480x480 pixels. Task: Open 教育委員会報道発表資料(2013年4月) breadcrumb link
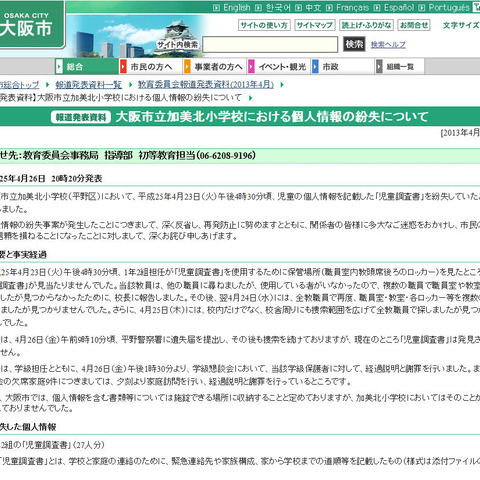pyautogui.click(x=206, y=85)
